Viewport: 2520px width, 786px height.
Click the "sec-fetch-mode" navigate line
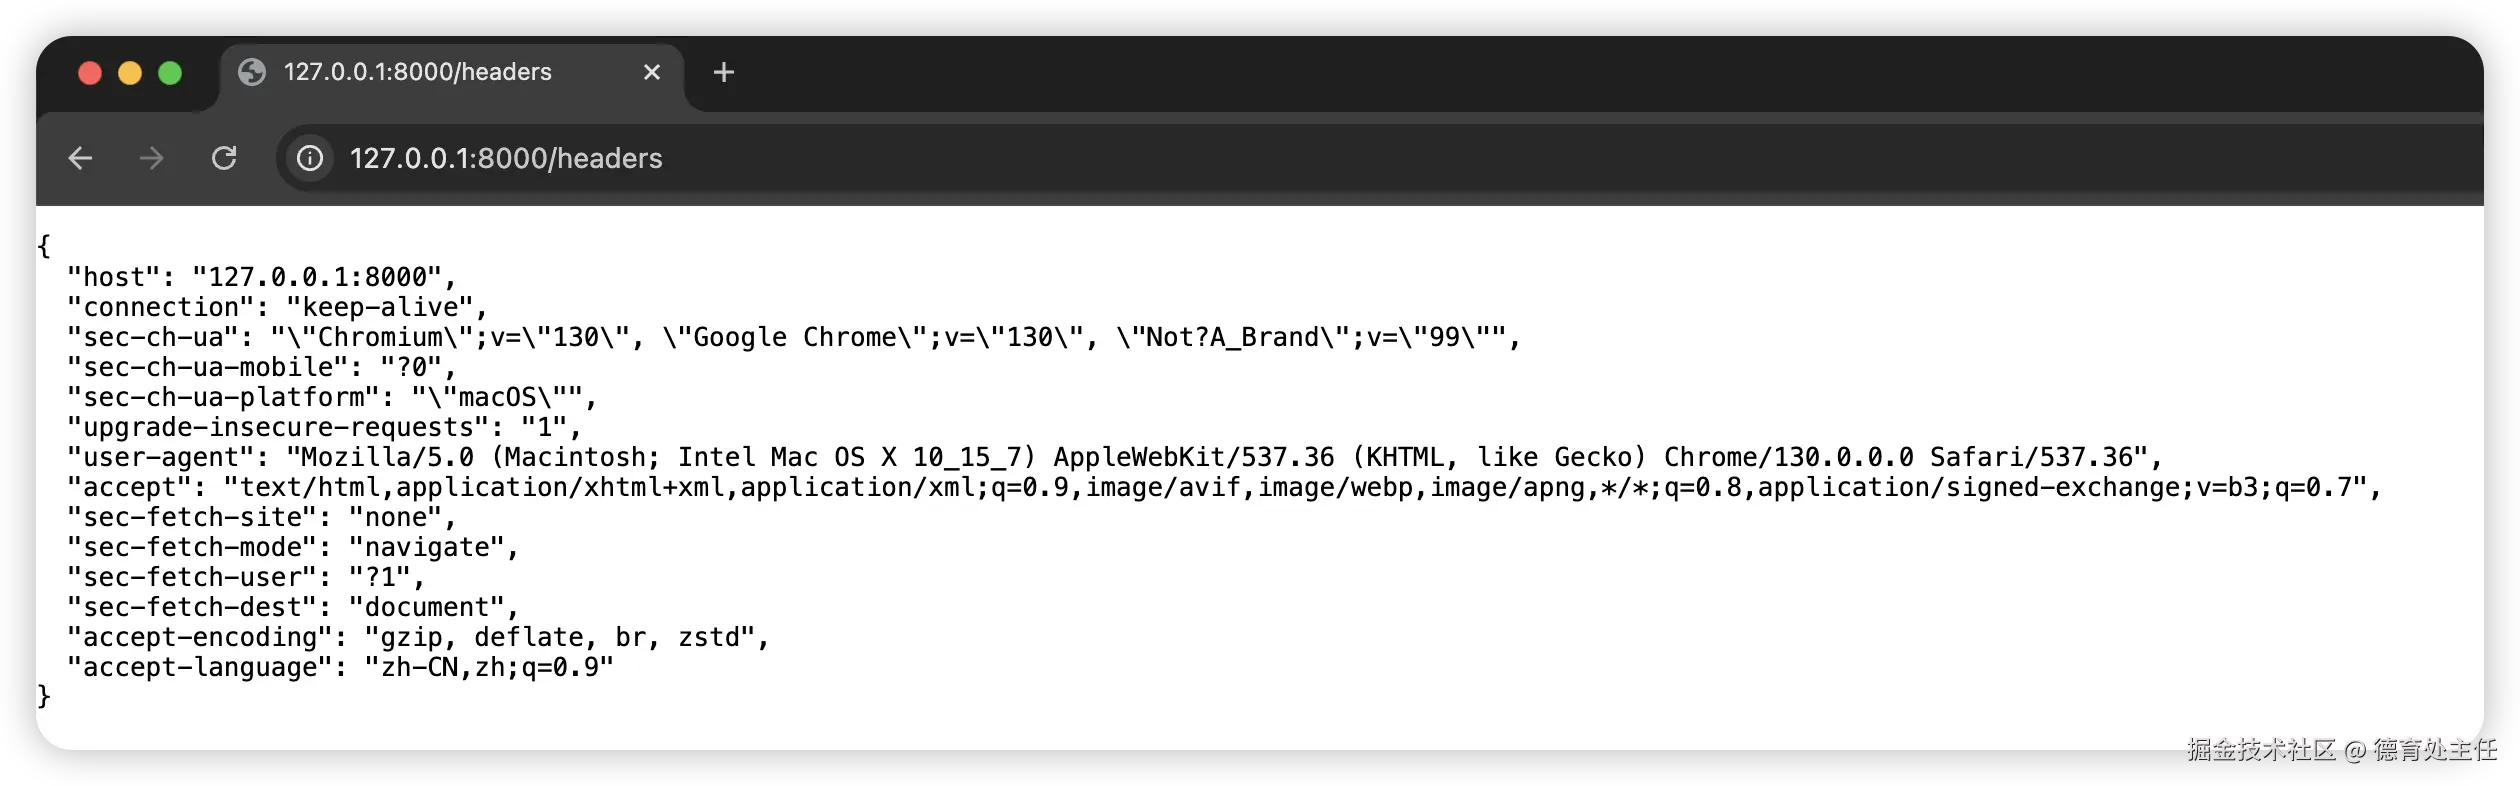tap(292, 547)
